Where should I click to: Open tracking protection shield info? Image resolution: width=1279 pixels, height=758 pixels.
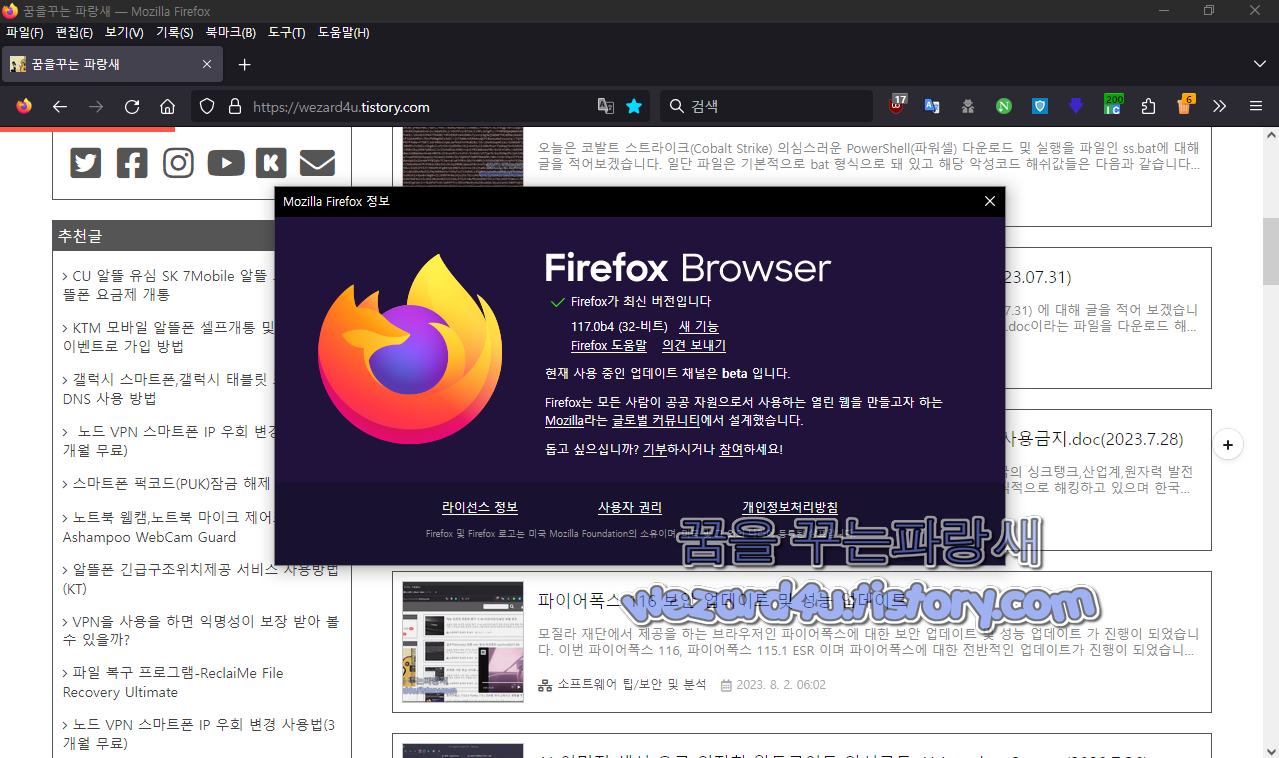[207, 106]
